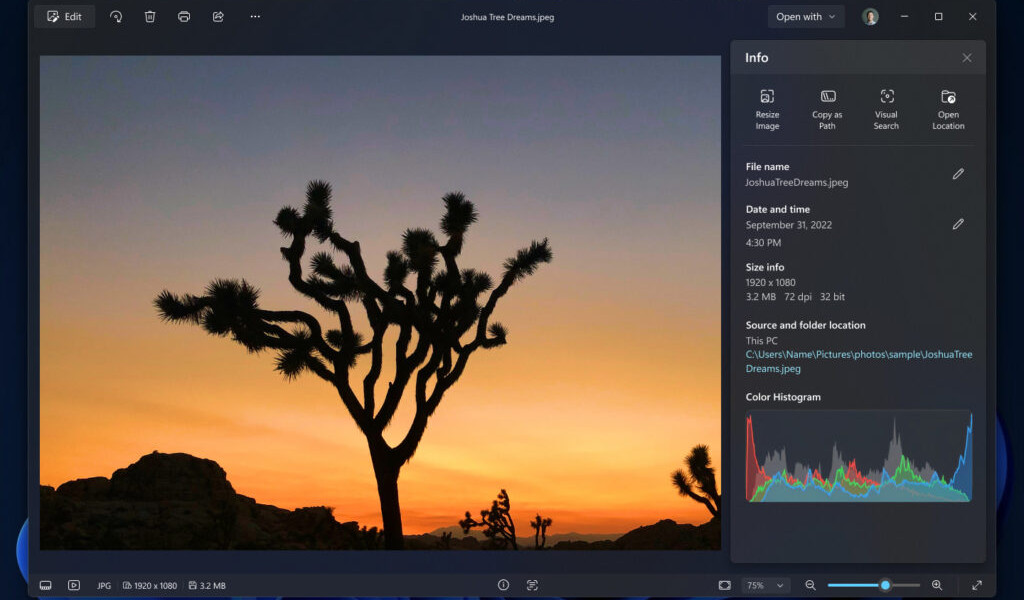1024x600 pixels.
Task: Click the 32 bit value
Action: coord(832,296)
